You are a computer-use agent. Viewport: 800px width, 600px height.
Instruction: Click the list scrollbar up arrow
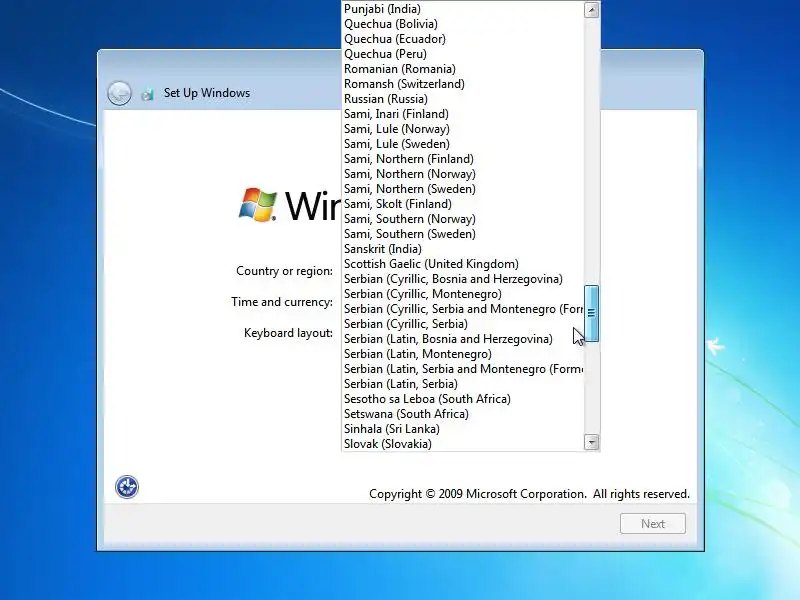click(591, 10)
